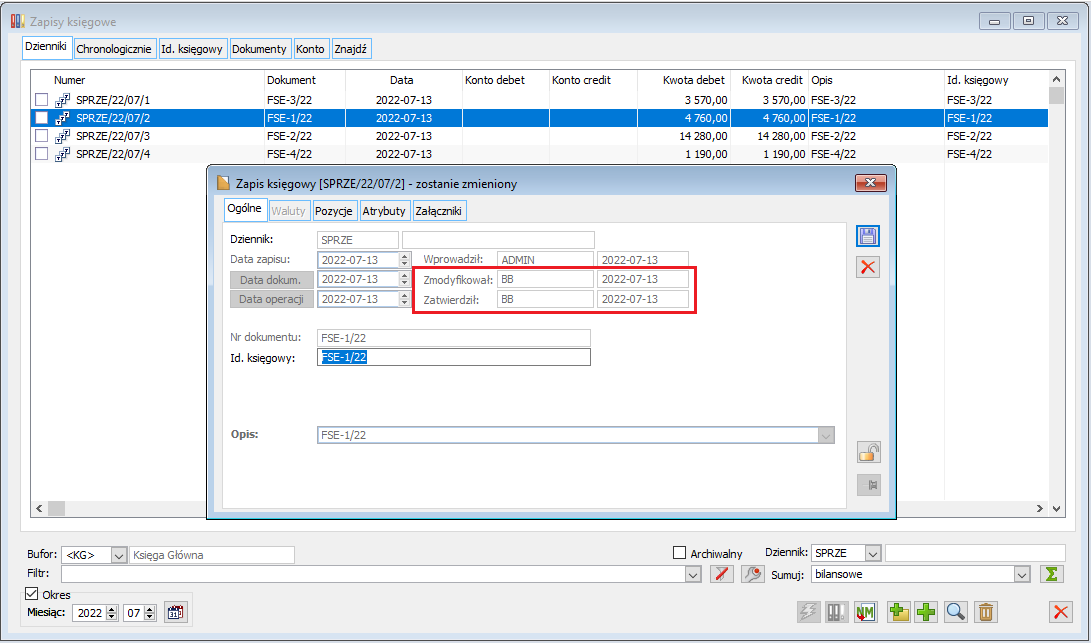Click the open padlock icon in the dialog
Viewport: 1091px width, 643px height.
[x=868, y=452]
